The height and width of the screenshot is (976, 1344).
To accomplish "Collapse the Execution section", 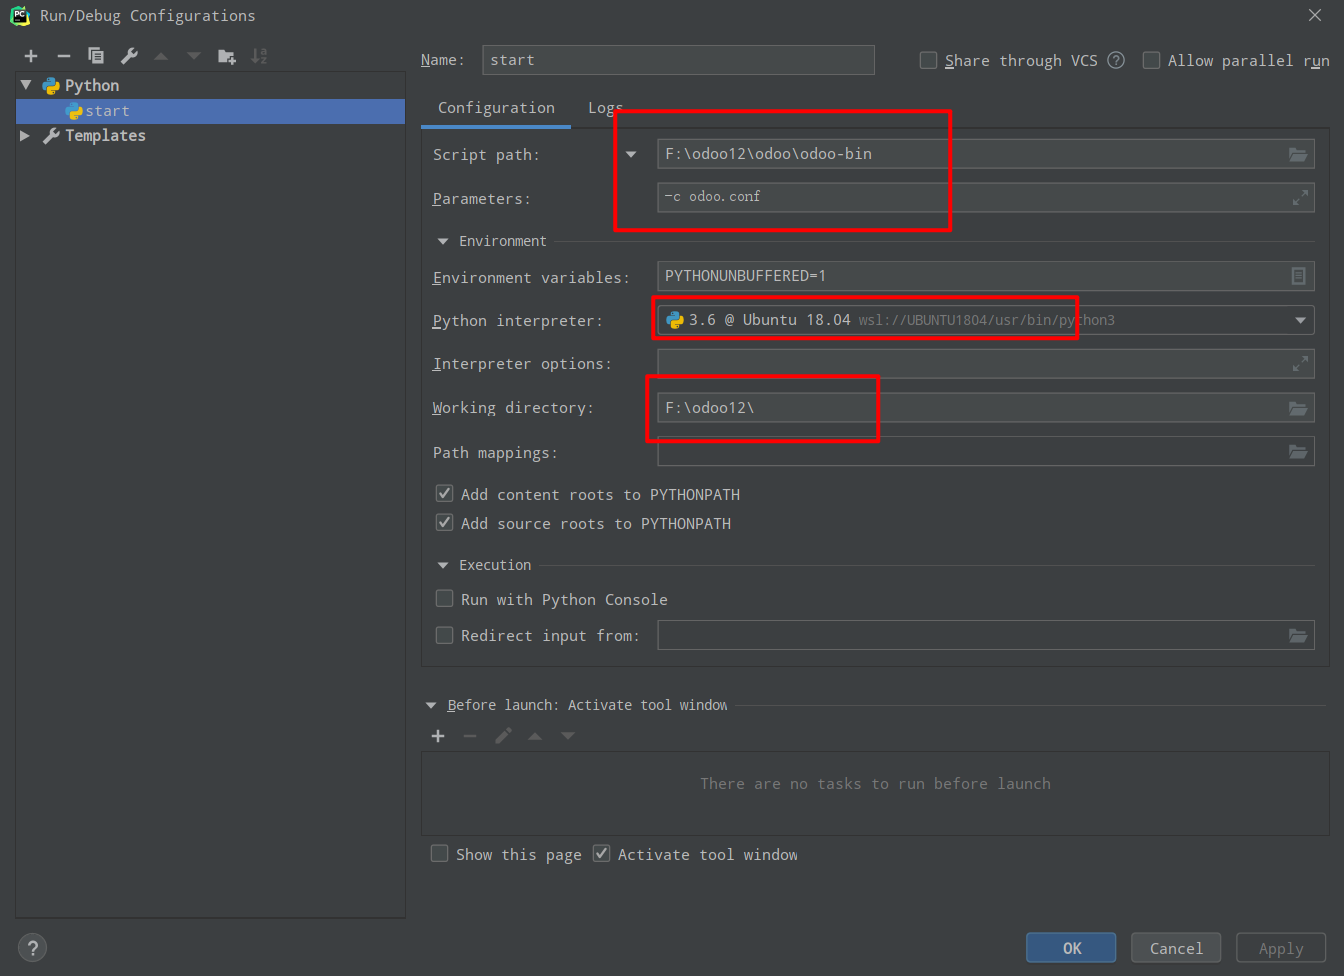I will pos(443,565).
